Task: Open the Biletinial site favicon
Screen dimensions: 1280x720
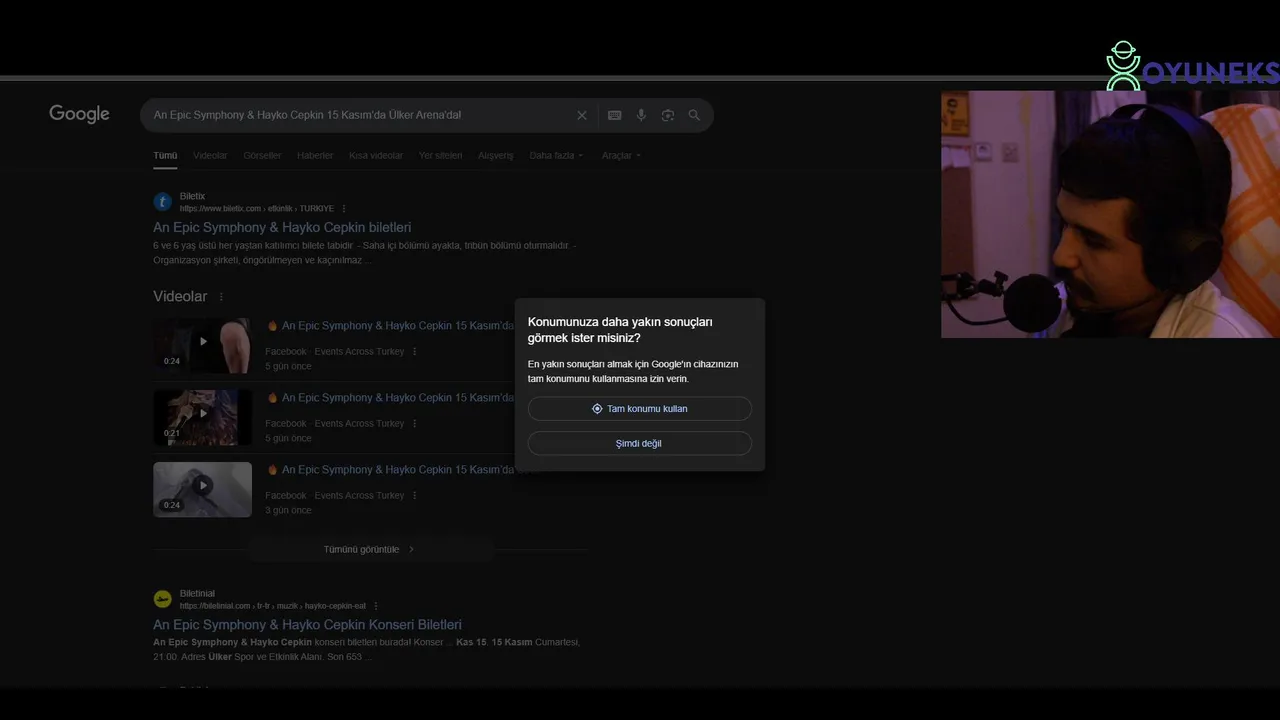Action: point(162,599)
